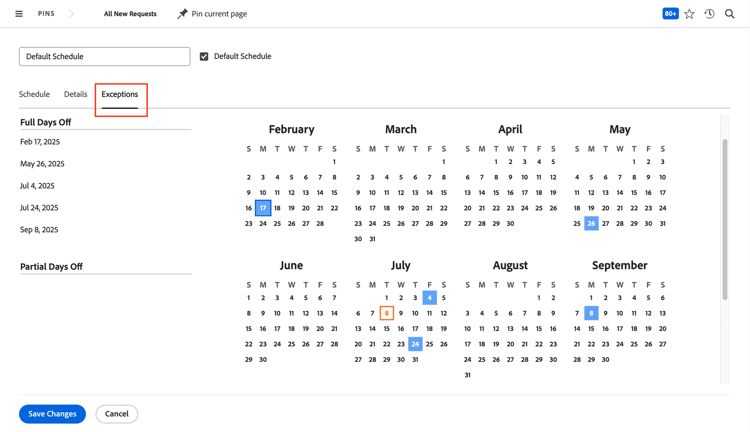The width and height of the screenshot is (750, 432).
Task: Click the schedule name input field
Action: pyautogui.click(x=105, y=56)
